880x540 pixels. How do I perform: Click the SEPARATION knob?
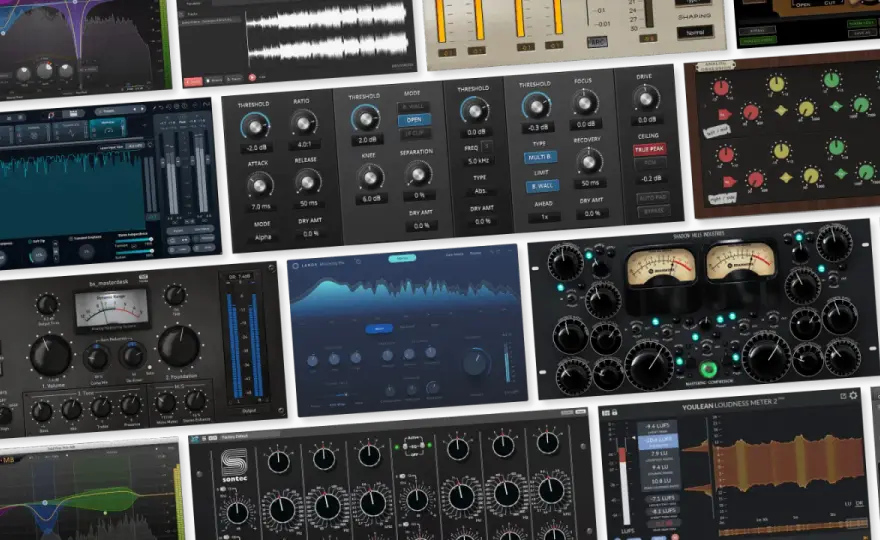pyautogui.click(x=418, y=175)
